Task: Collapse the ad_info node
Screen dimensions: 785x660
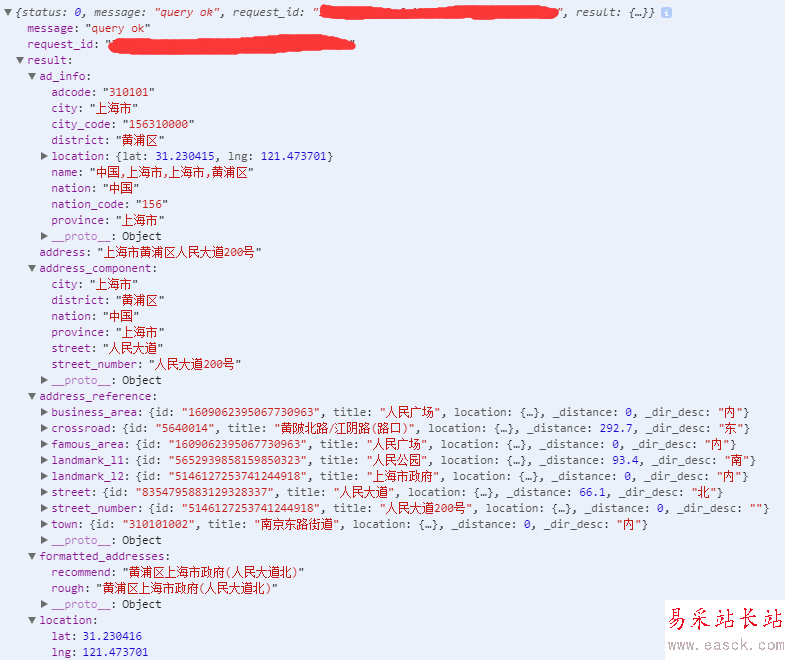Action: coord(32,77)
